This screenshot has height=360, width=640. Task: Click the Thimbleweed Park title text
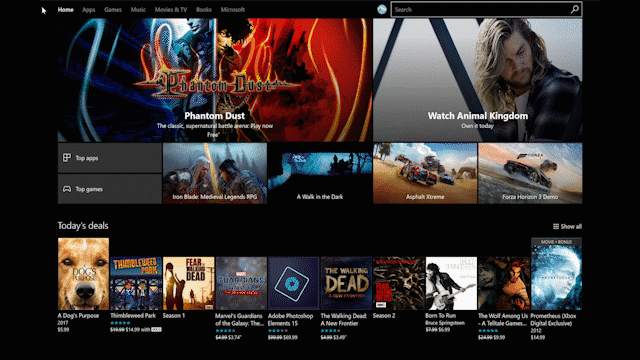click(x=133, y=316)
